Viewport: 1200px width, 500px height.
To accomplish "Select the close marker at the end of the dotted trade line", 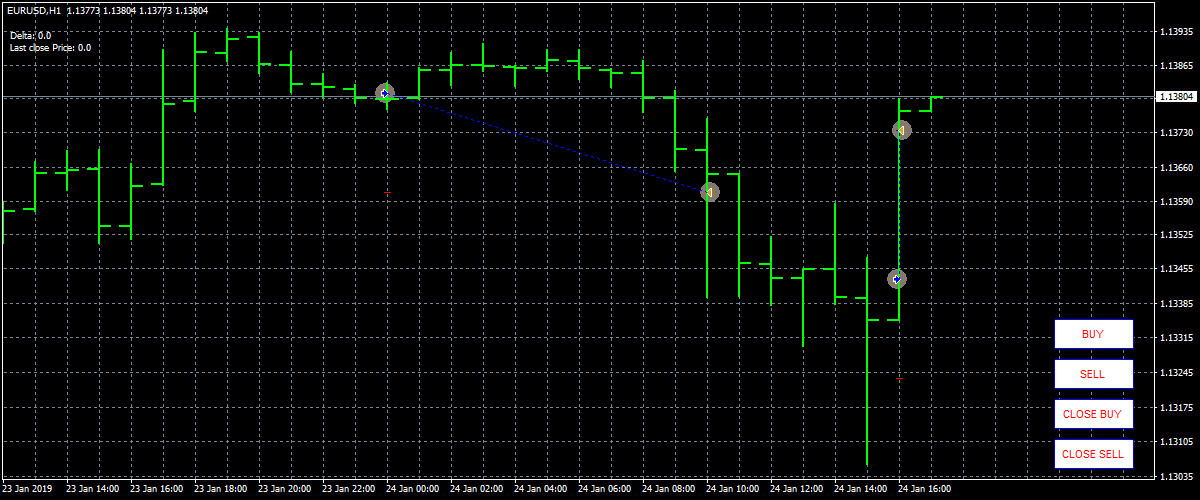I will [710, 192].
